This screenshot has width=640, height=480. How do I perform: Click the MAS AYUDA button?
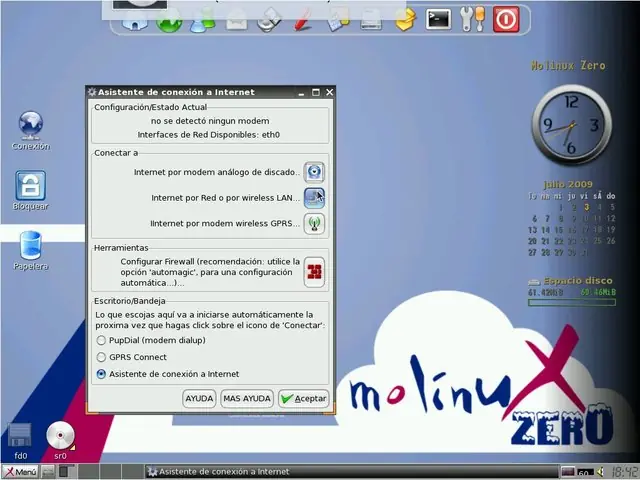247,398
